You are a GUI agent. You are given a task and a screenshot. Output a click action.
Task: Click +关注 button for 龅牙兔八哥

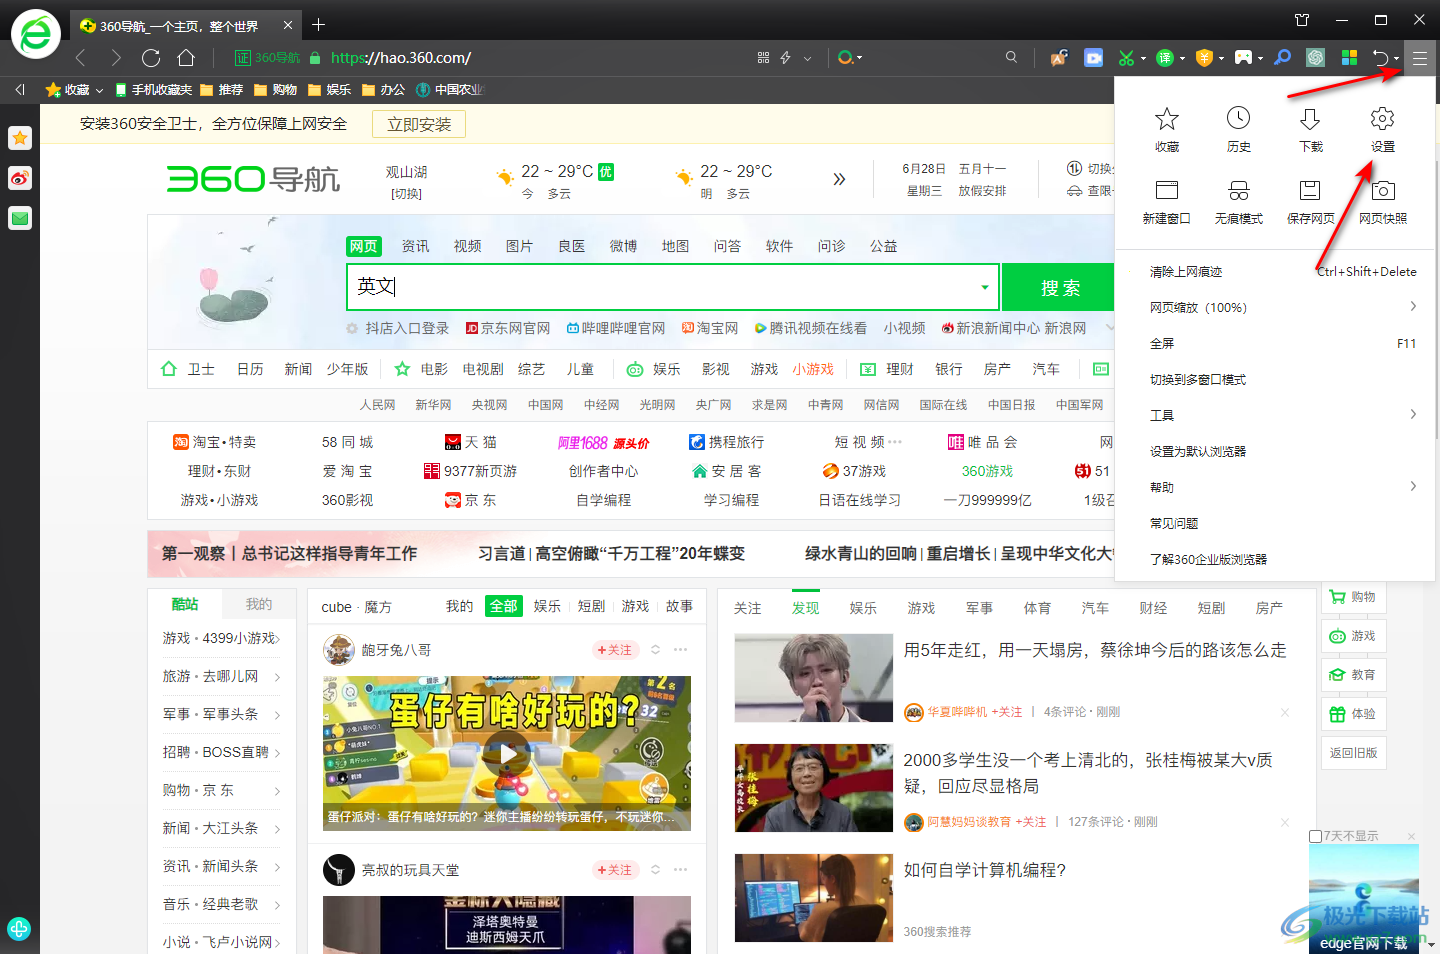coord(615,650)
